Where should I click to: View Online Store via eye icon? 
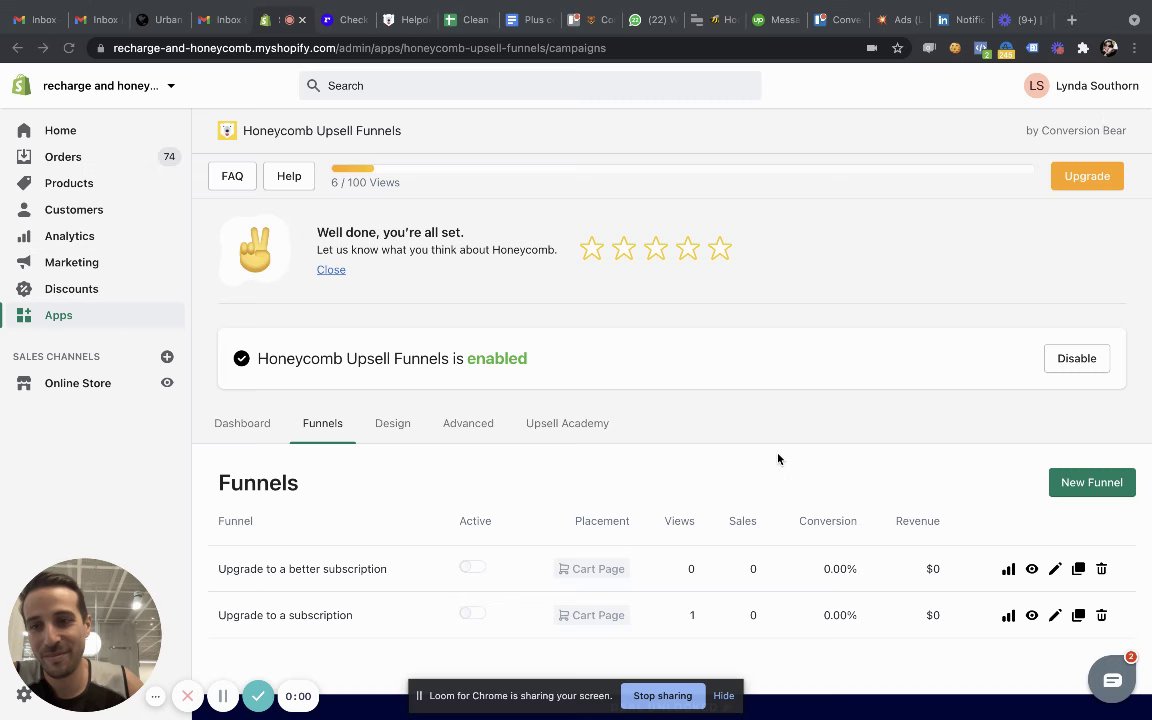click(167, 383)
